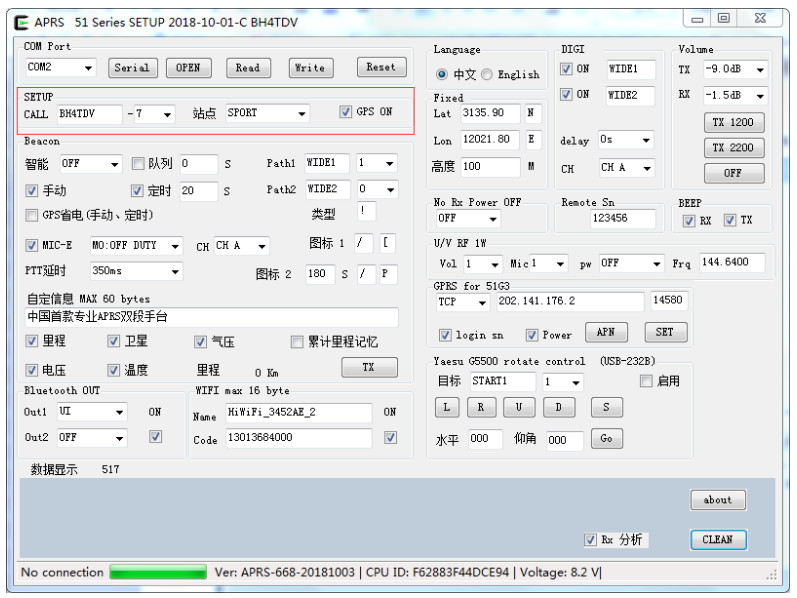Click the TX 2200 button
Viewport: 797px width, 598px height.
[734, 148]
